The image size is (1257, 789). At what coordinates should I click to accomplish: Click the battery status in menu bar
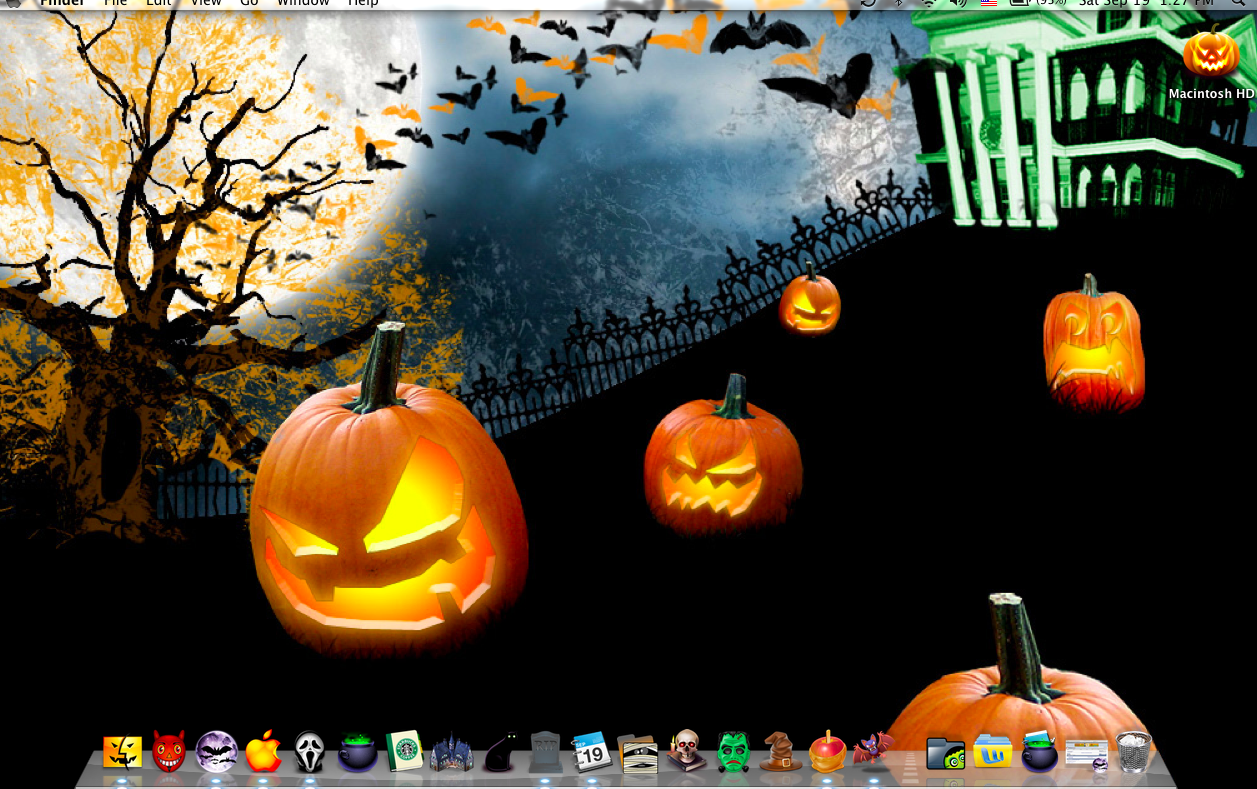[x=1037, y=3]
